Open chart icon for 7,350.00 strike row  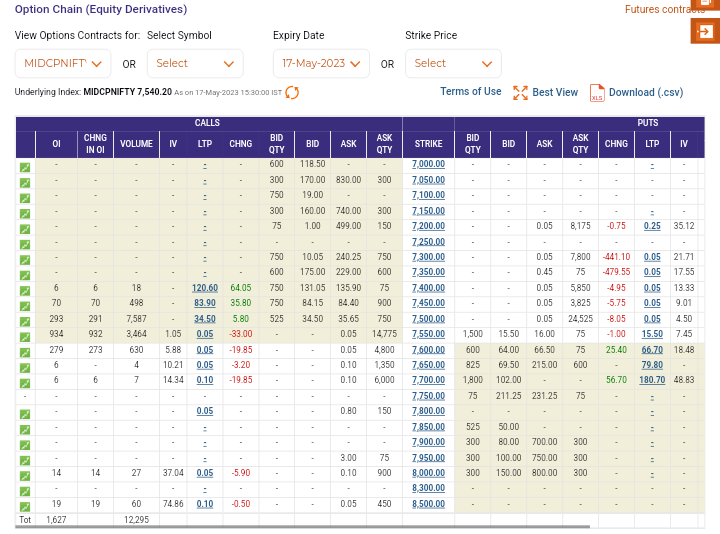(25, 275)
